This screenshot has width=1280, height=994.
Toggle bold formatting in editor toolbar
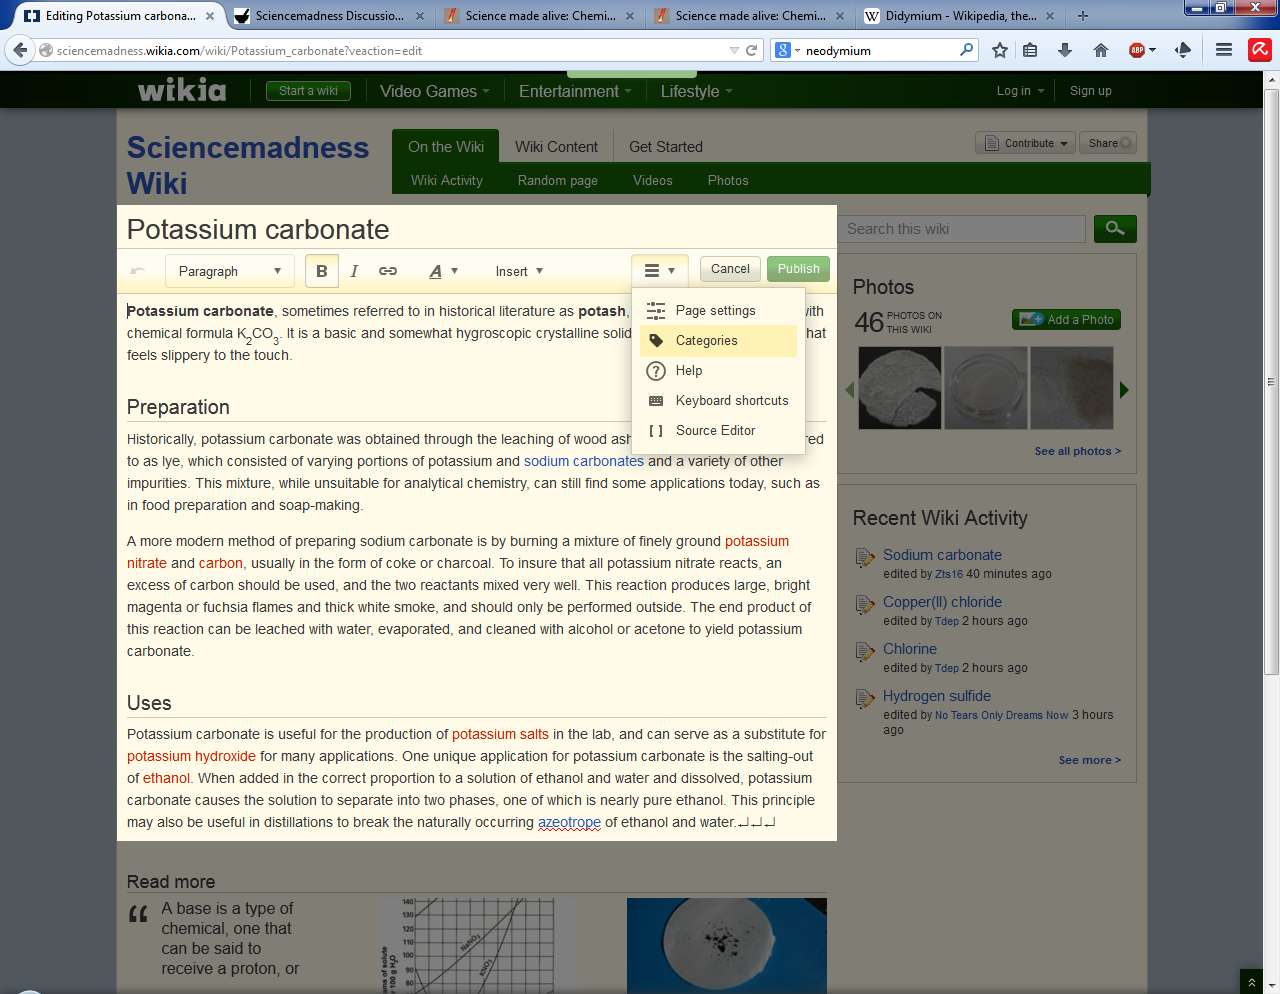[x=321, y=271]
